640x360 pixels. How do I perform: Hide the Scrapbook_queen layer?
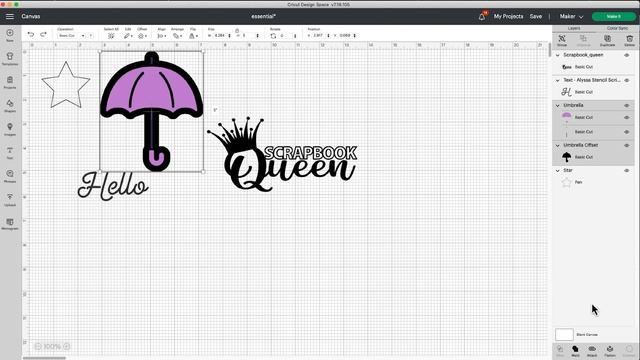(x=627, y=55)
